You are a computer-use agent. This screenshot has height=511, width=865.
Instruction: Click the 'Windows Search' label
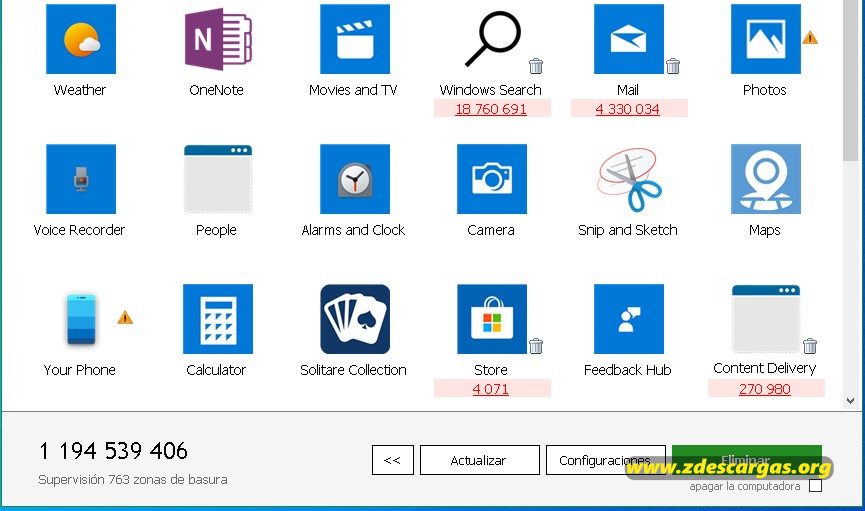pos(491,90)
